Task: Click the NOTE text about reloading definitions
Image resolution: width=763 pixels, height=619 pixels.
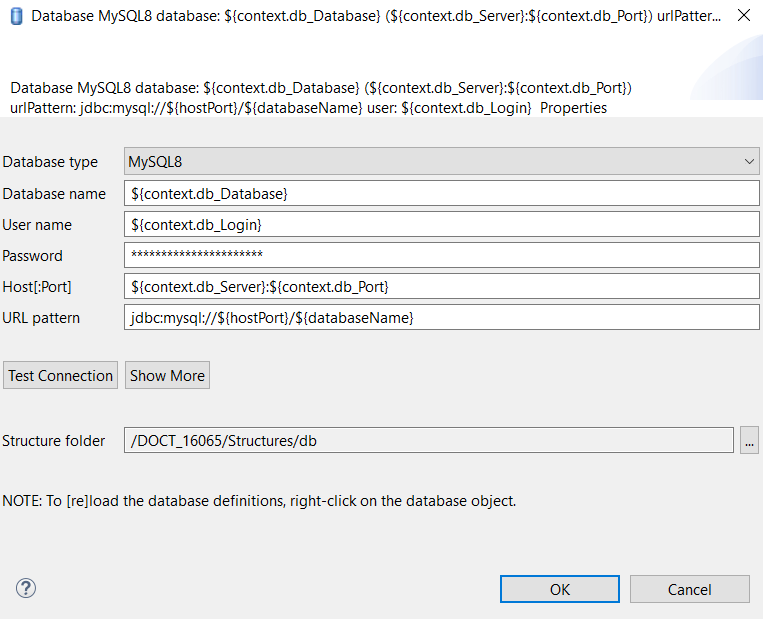Action: pyautogui.click(x=259, y=500)
